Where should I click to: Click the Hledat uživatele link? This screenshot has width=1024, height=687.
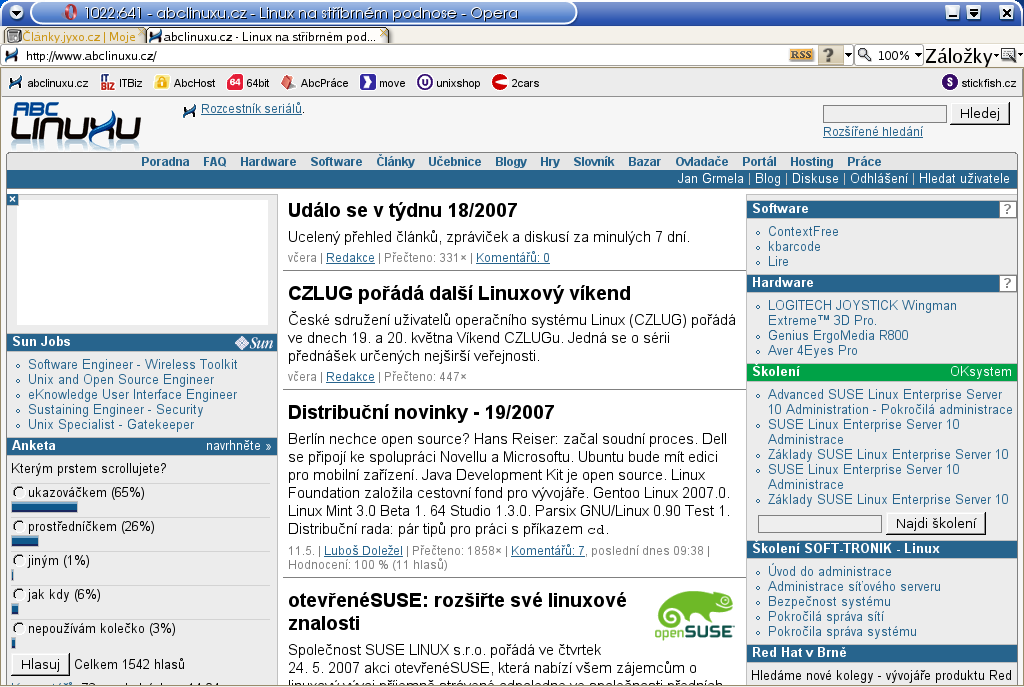(964, 178)
